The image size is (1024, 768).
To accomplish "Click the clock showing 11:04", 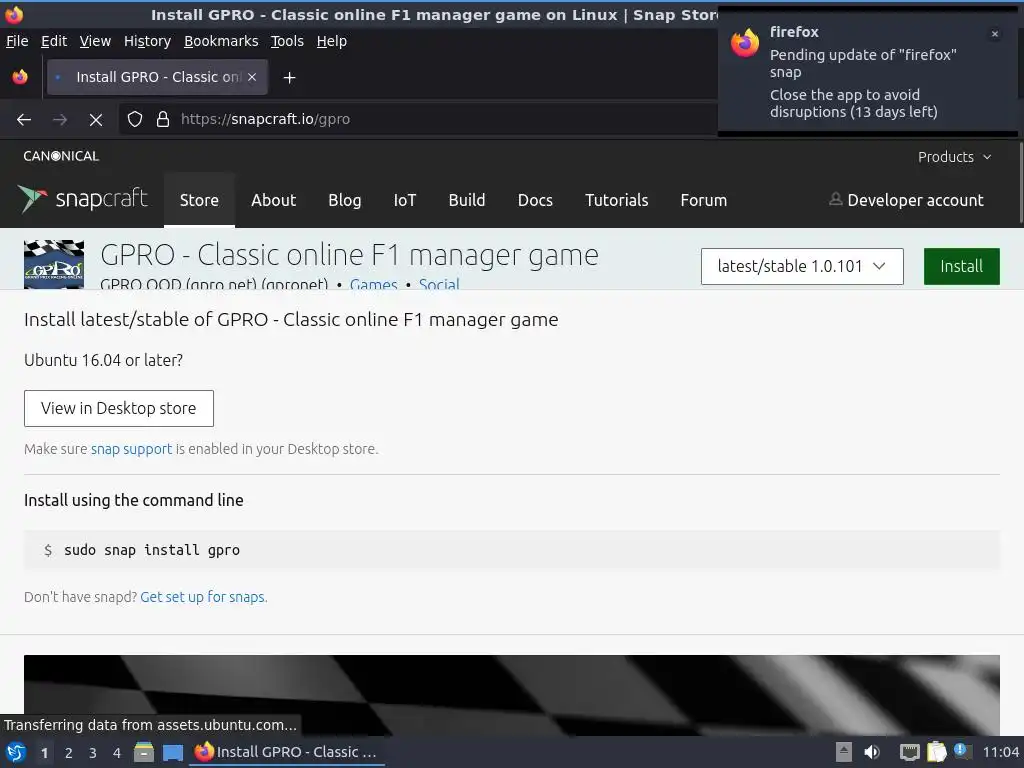I will point(1000,752).
